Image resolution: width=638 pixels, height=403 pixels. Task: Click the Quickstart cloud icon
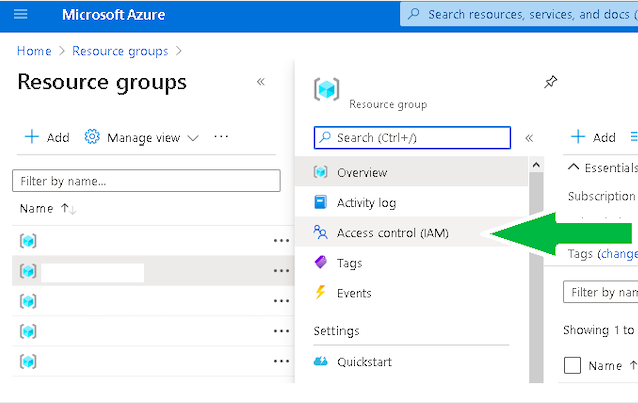click(321, 361)
